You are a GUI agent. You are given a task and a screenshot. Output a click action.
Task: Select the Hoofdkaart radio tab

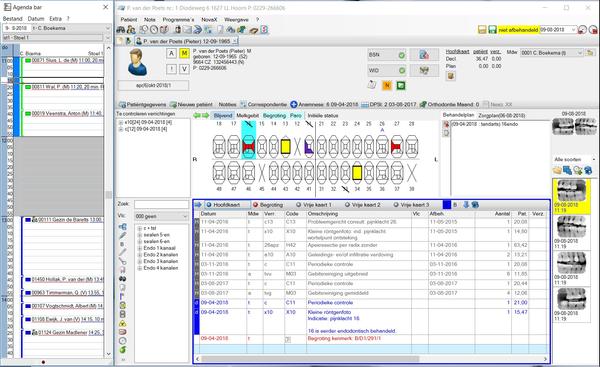pos(223,205)
